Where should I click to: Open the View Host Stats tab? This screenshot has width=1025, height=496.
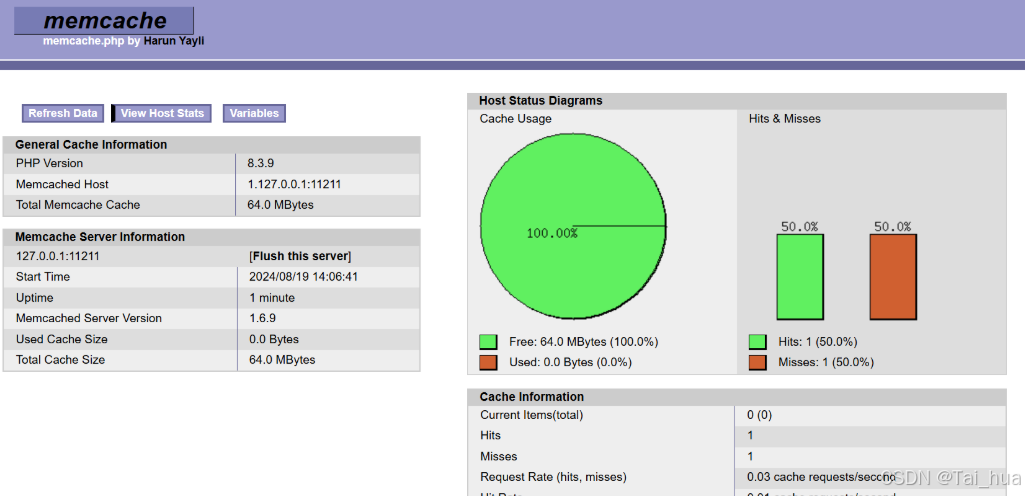(162, 113)
